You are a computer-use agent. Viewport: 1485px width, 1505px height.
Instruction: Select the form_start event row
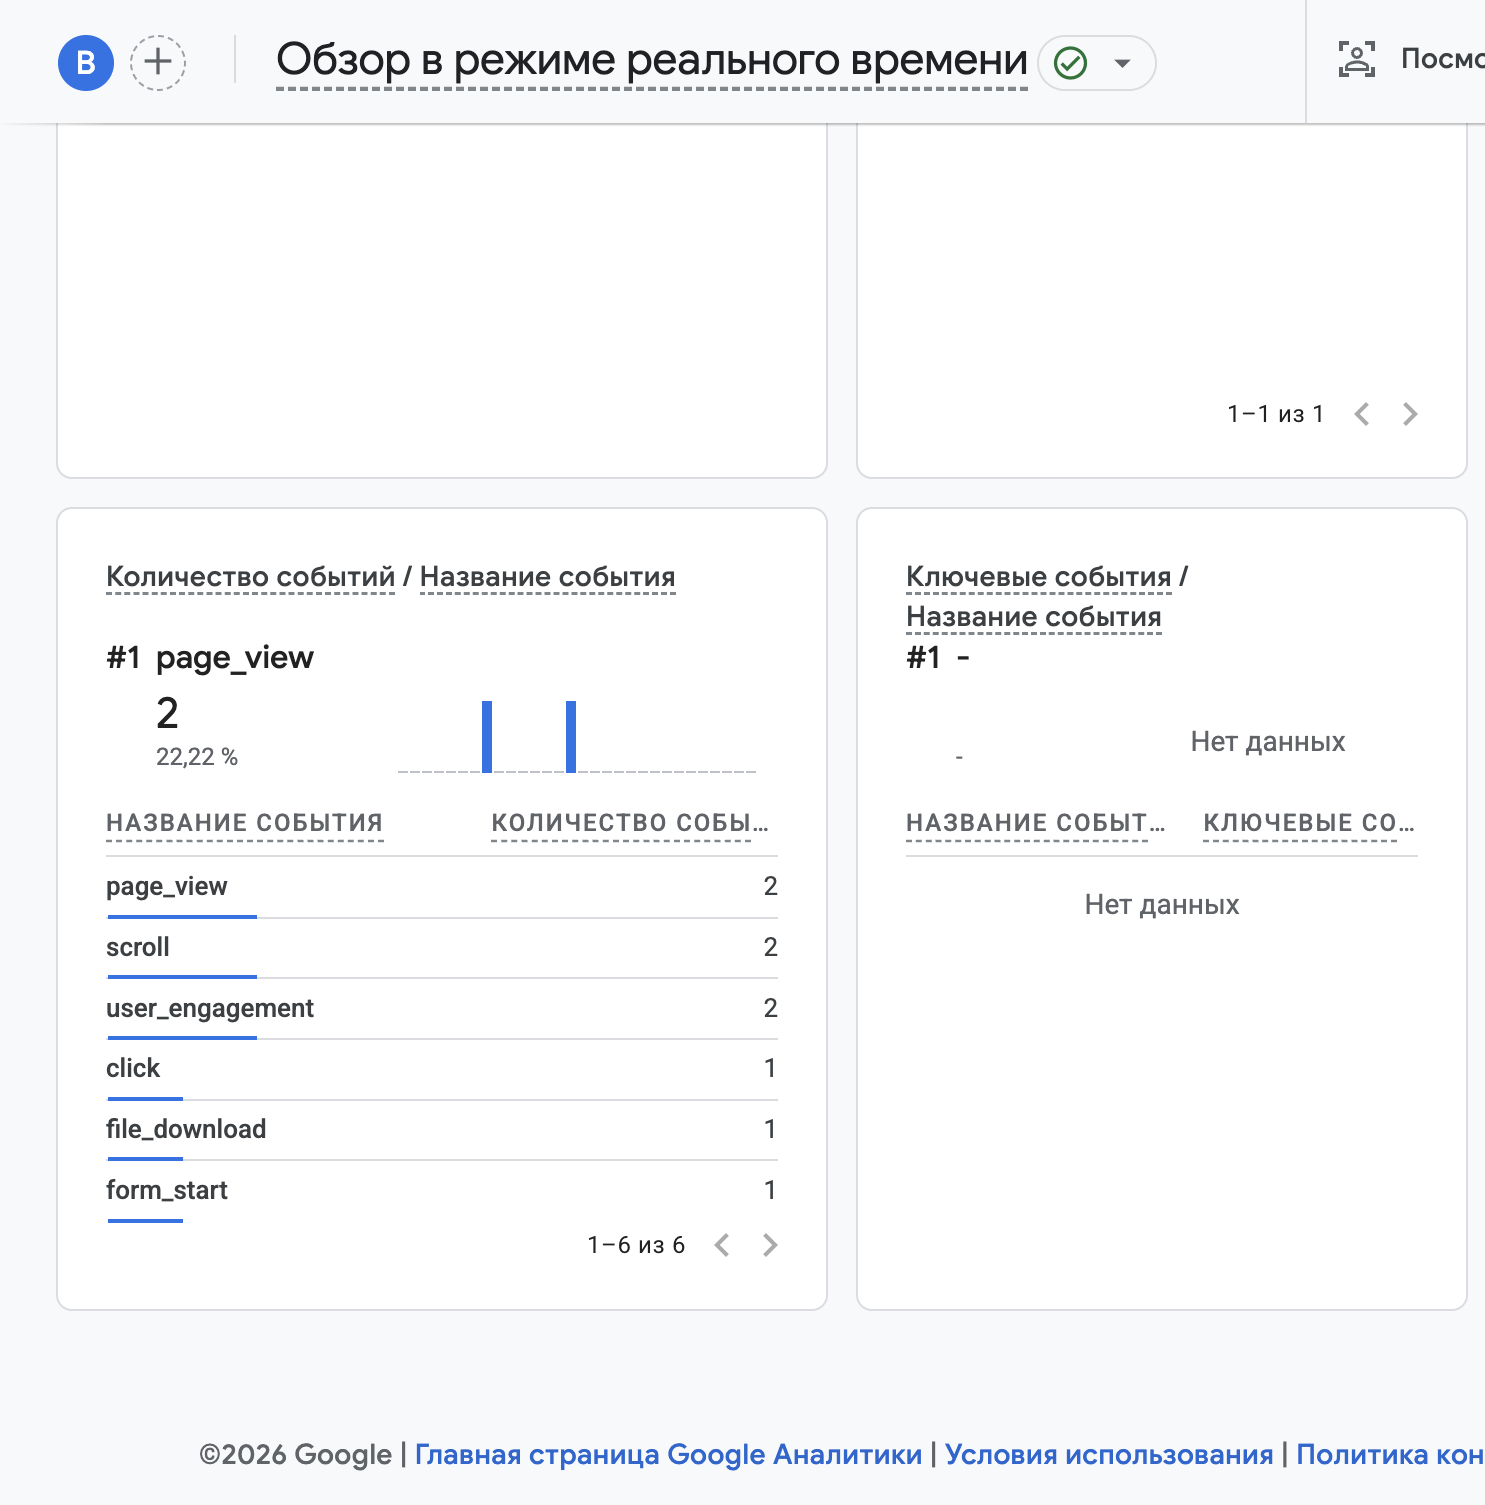pos(442,1191)
